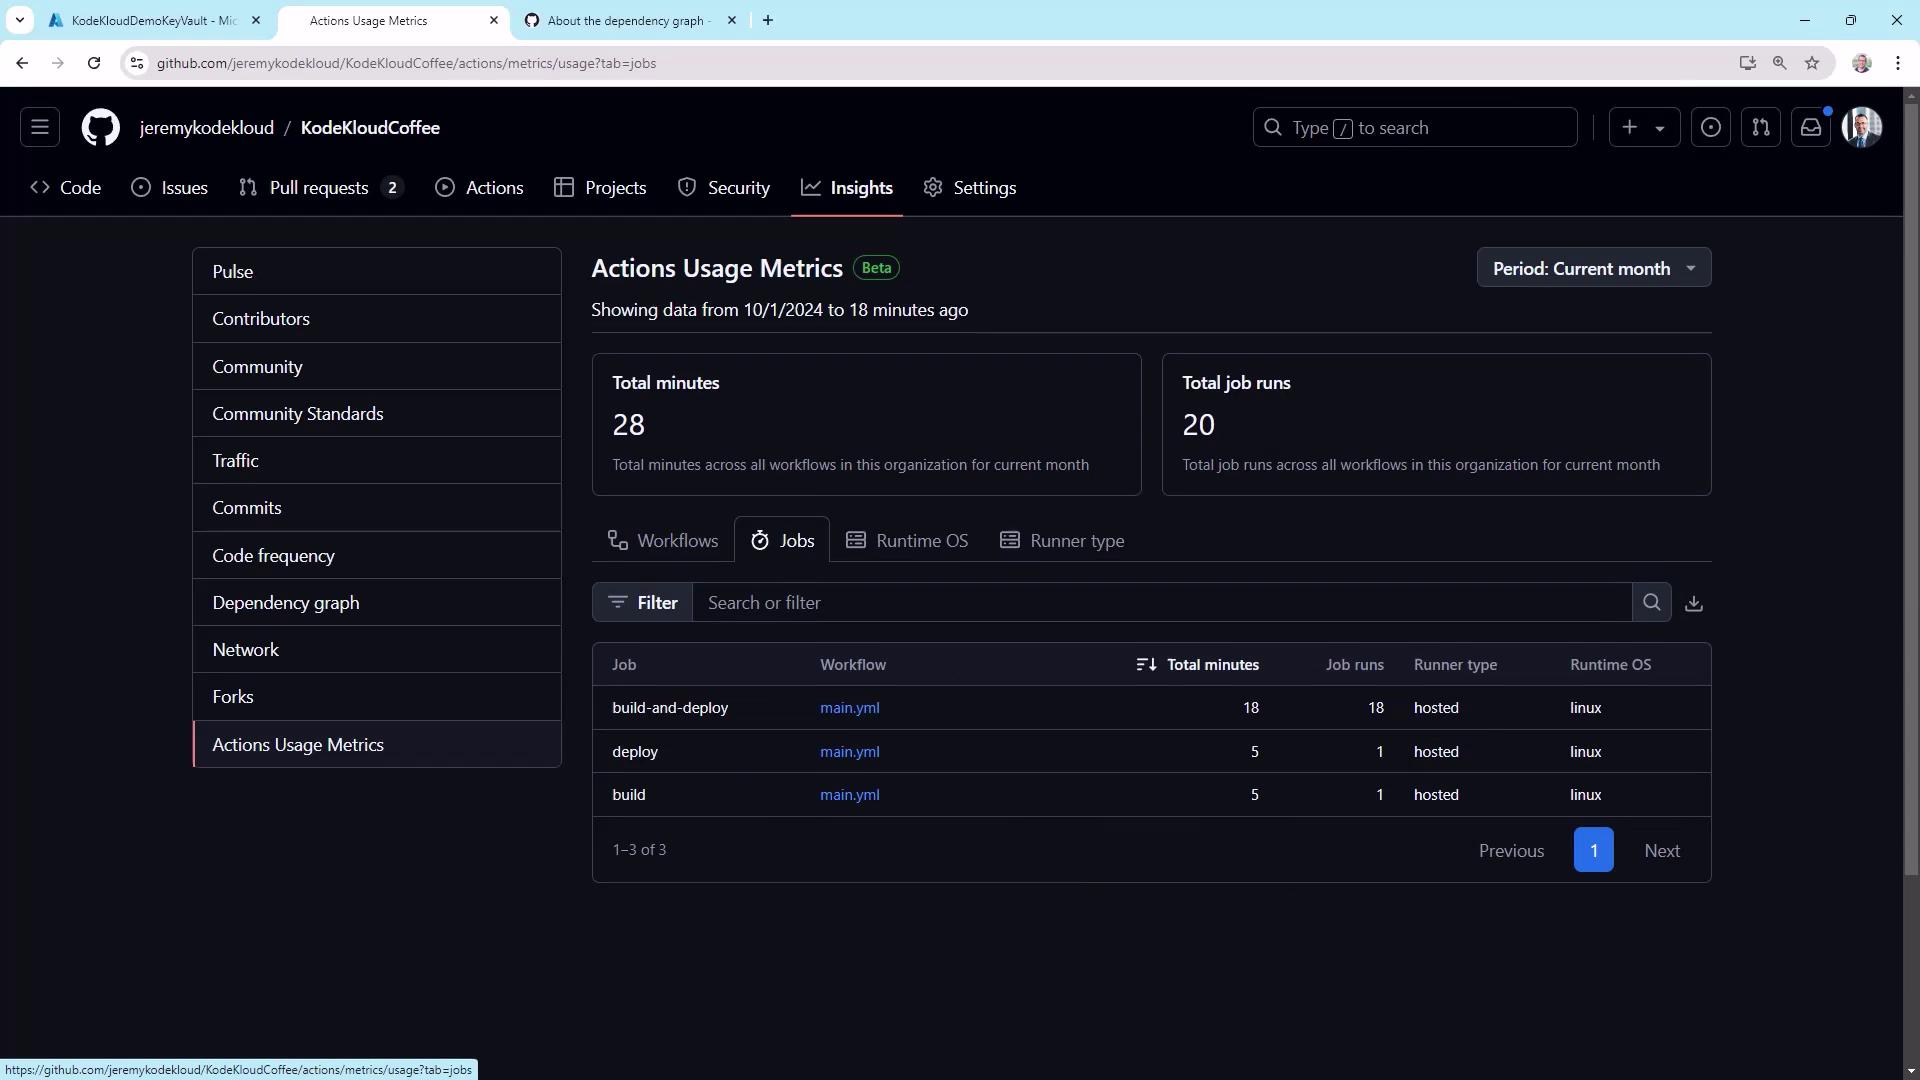Open the notifications inbox icon
Viewport: 1920px width, 1080px height.
click(1811, 128)
